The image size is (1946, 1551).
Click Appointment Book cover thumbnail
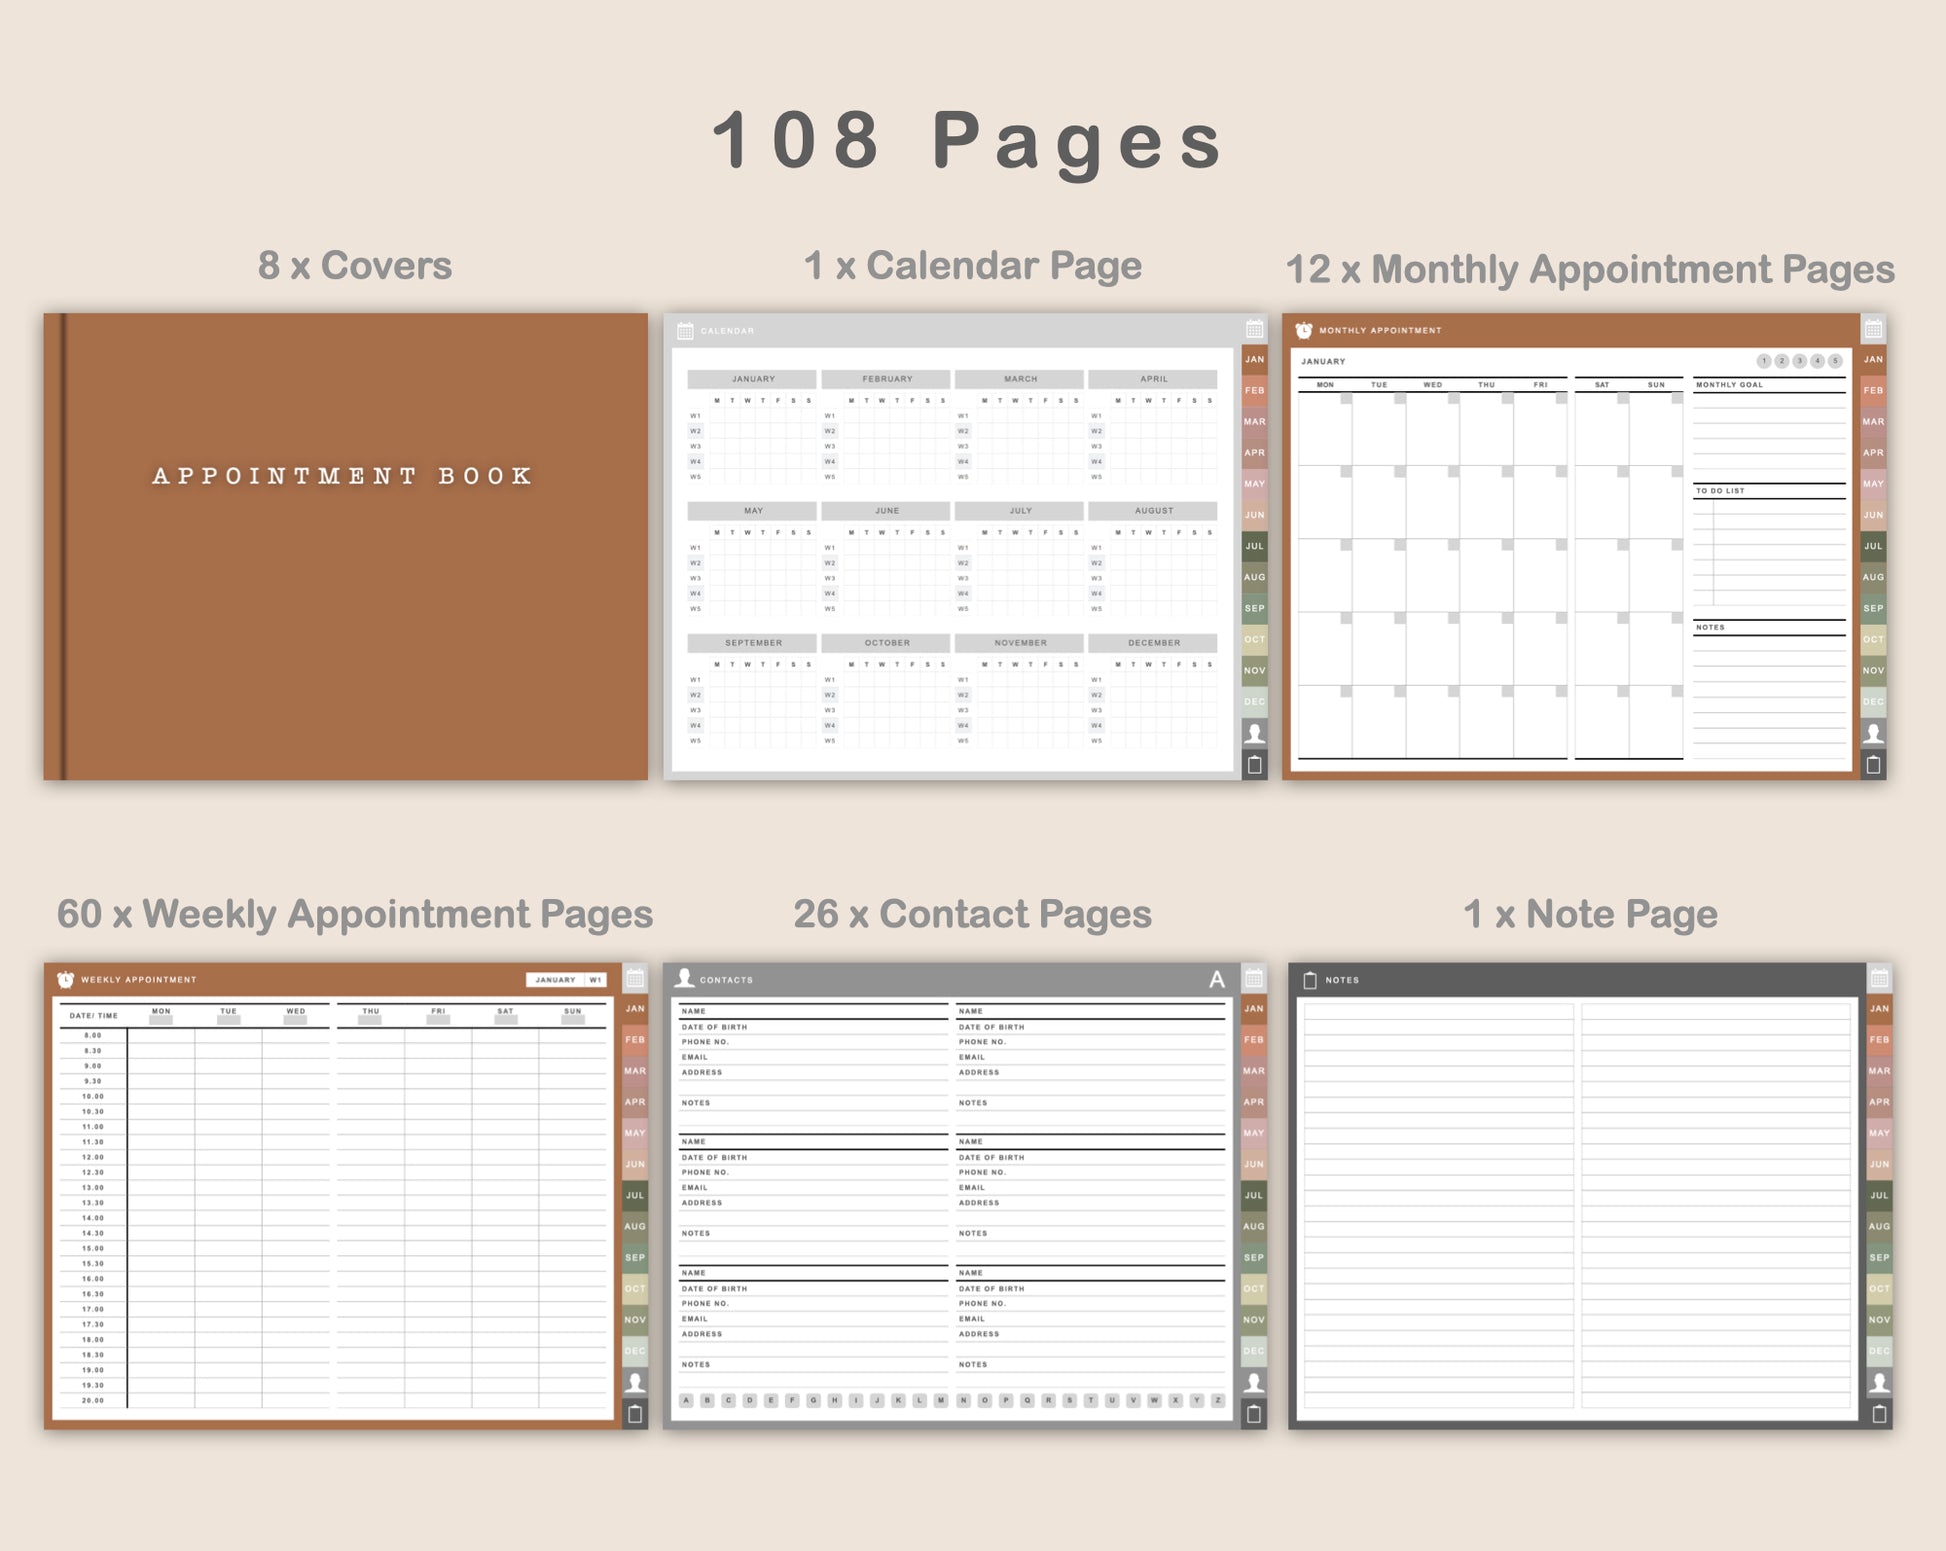pos(345,547)
